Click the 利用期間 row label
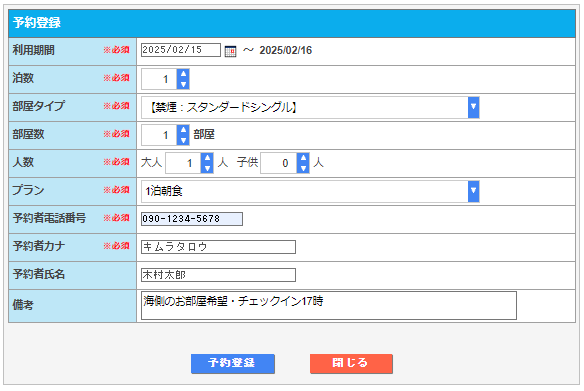 tap(34, 50)
